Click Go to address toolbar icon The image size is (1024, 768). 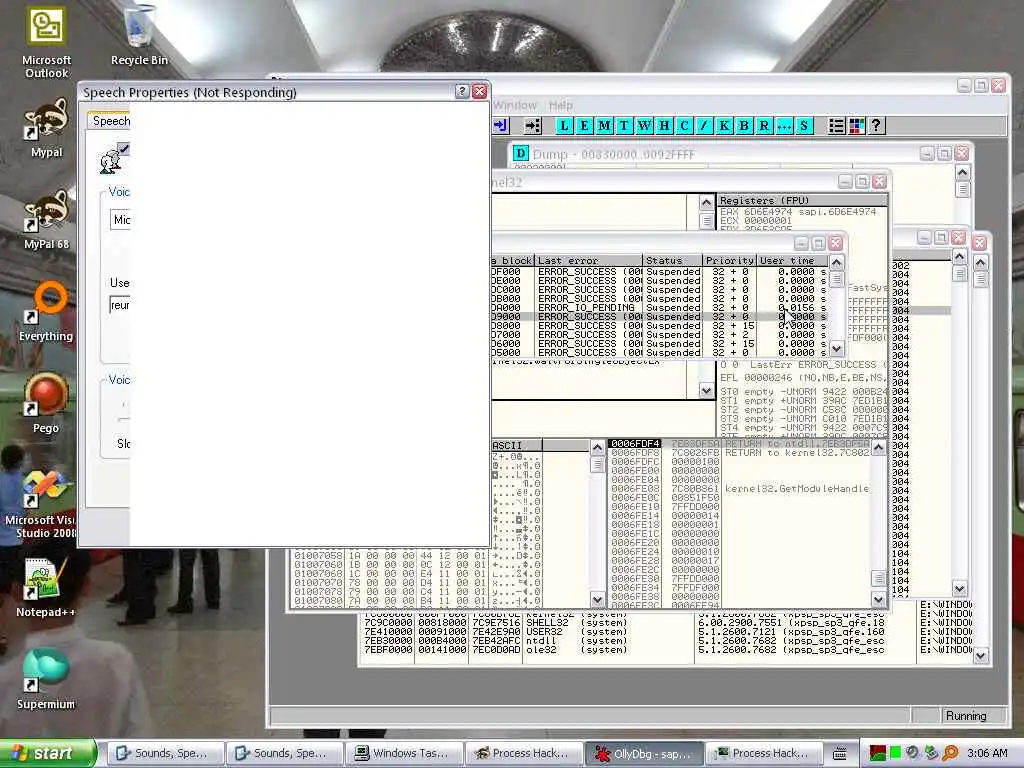(533, 126)
